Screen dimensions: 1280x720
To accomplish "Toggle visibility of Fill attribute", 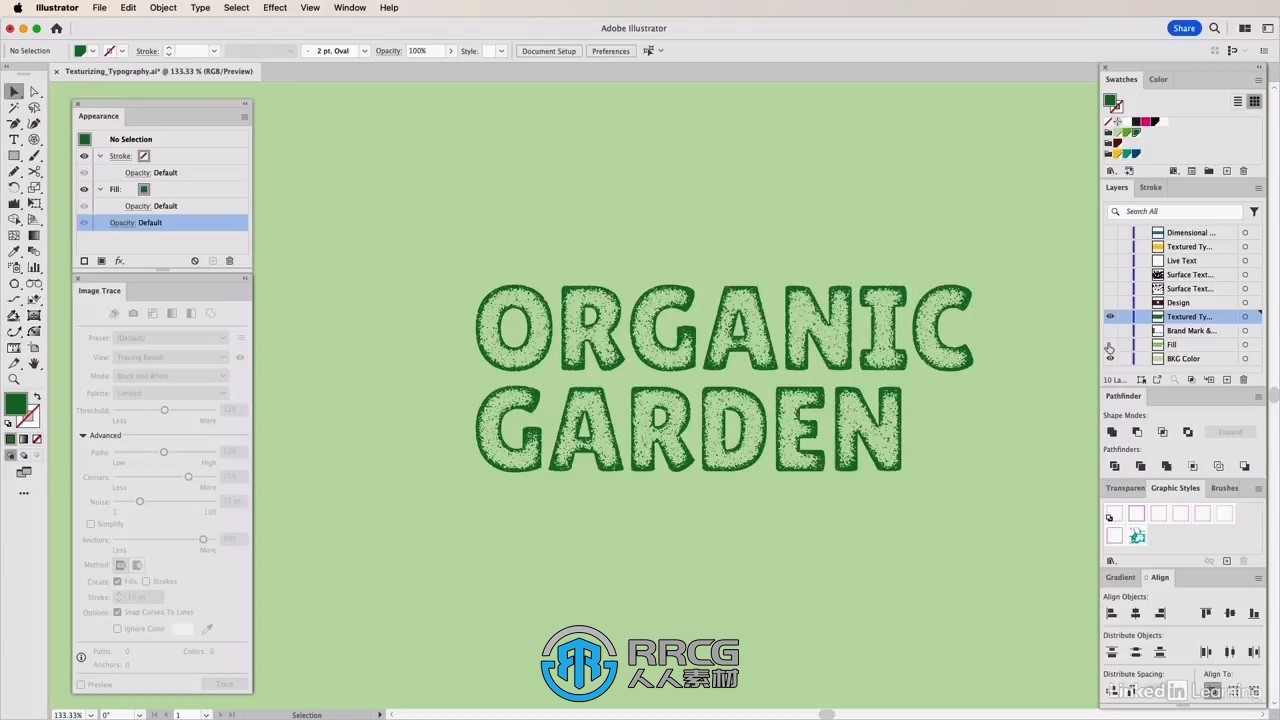I will coord(84,189).
